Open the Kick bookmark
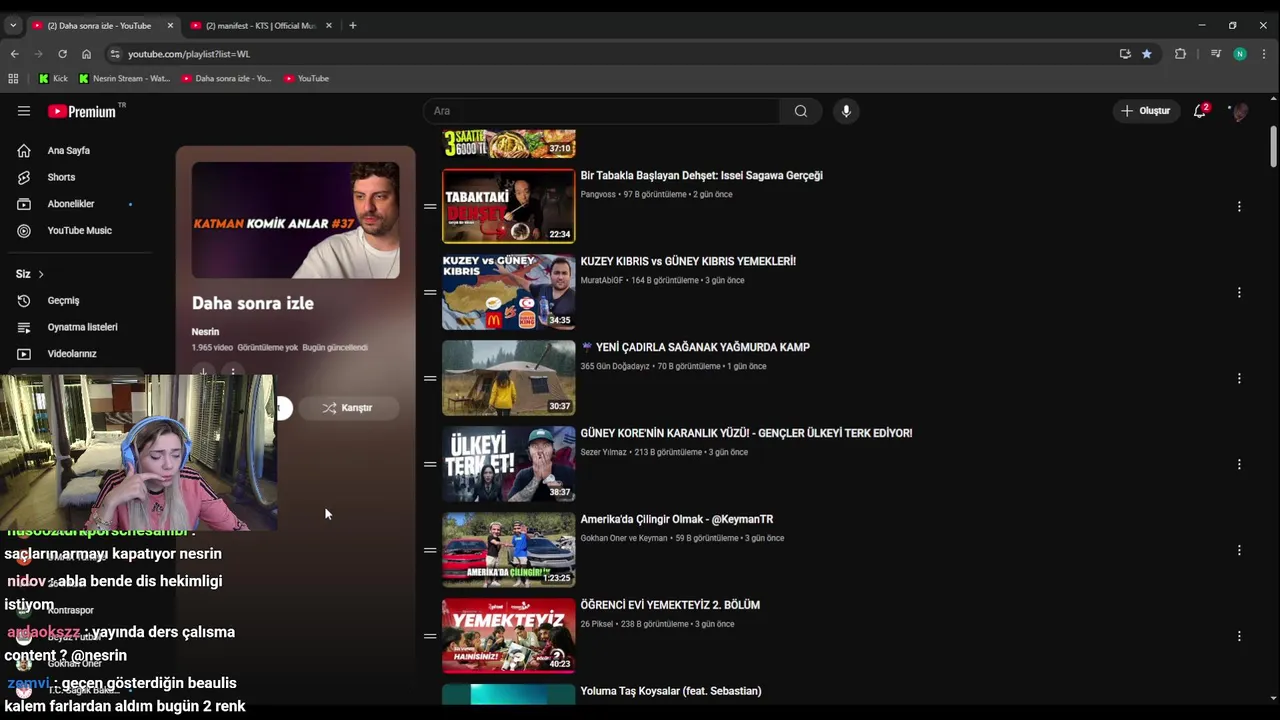 pyautogui.click(x=53, y=78)
